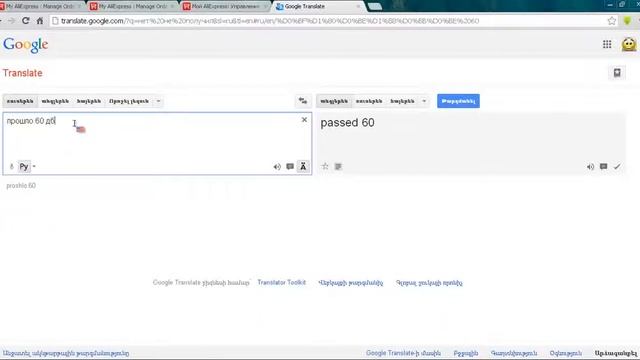Switch to the Мои AliExpress tab
The height and width of the screenshot is (360, 640).
pos(225,6)
